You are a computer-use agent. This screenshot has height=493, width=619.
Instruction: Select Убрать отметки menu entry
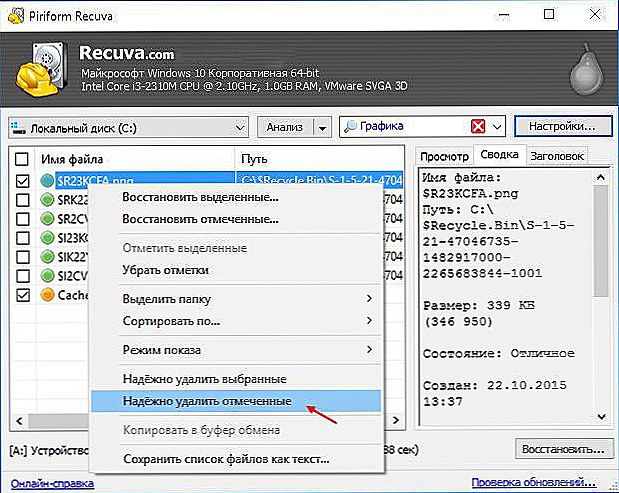click(x=236, y=270)
